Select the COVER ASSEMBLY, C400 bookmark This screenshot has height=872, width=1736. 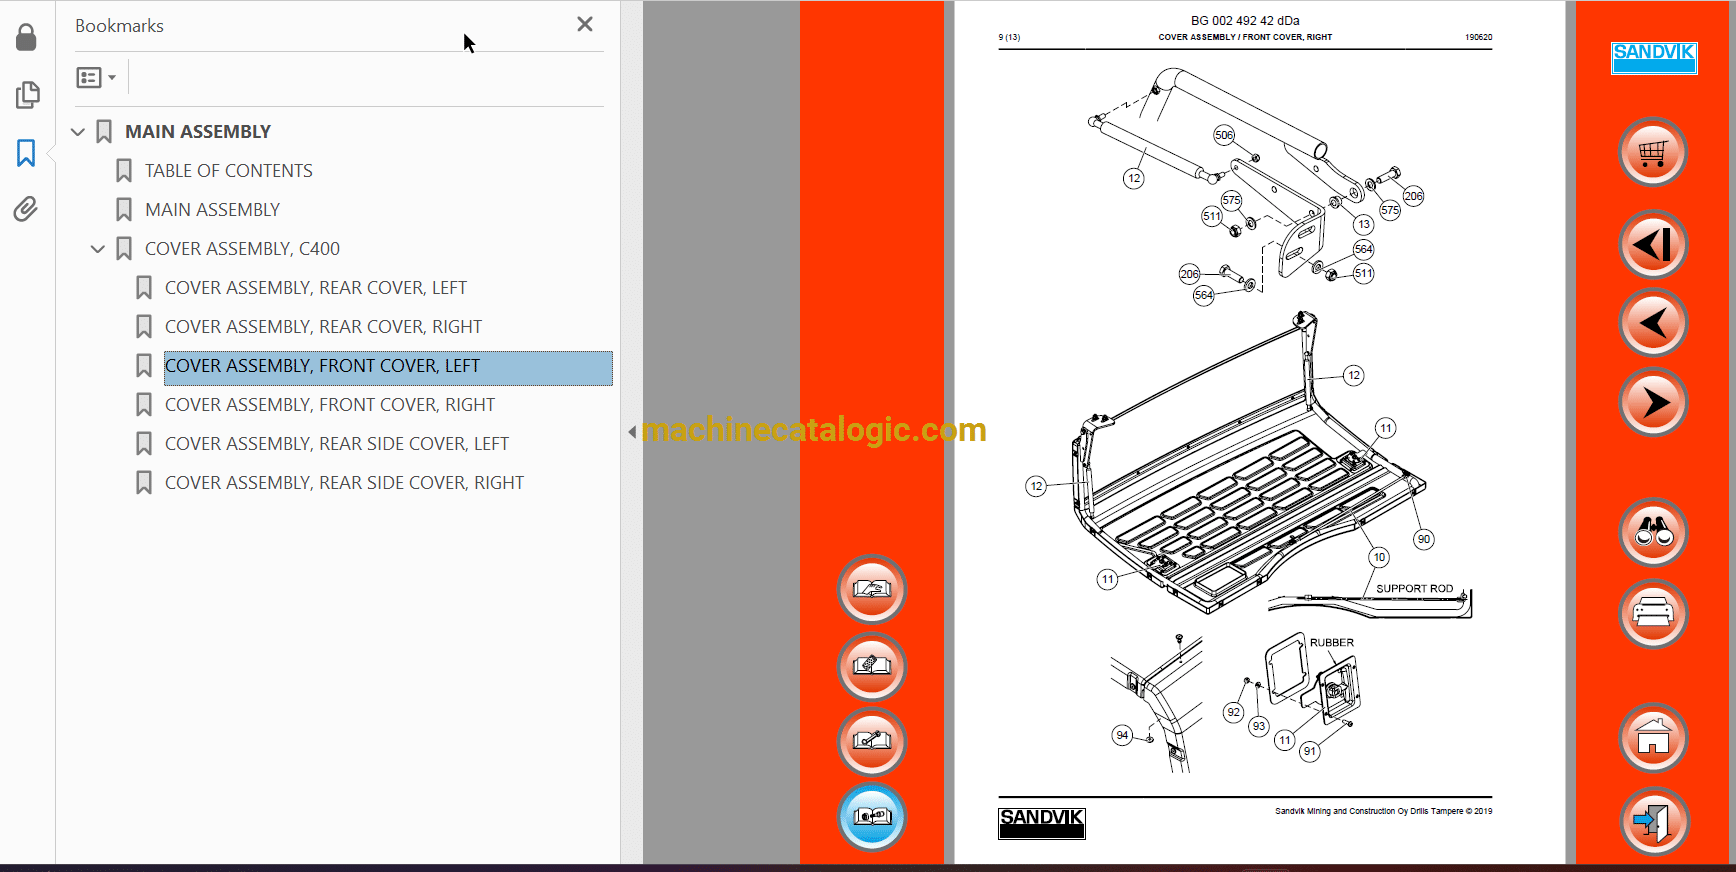tap(242, 249)
